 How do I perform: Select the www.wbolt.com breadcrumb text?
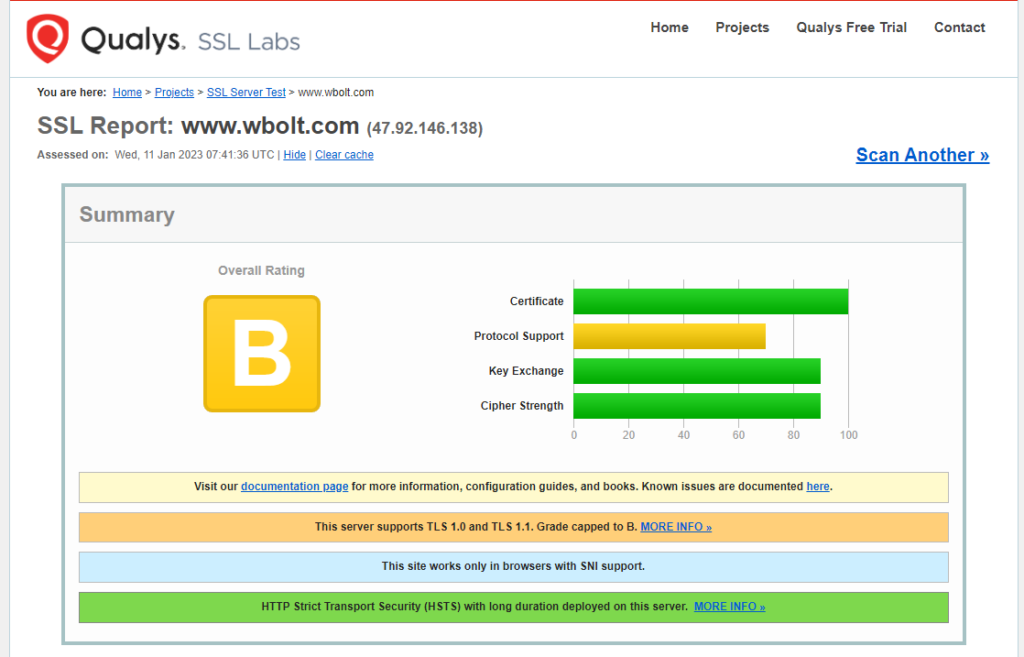336,92
